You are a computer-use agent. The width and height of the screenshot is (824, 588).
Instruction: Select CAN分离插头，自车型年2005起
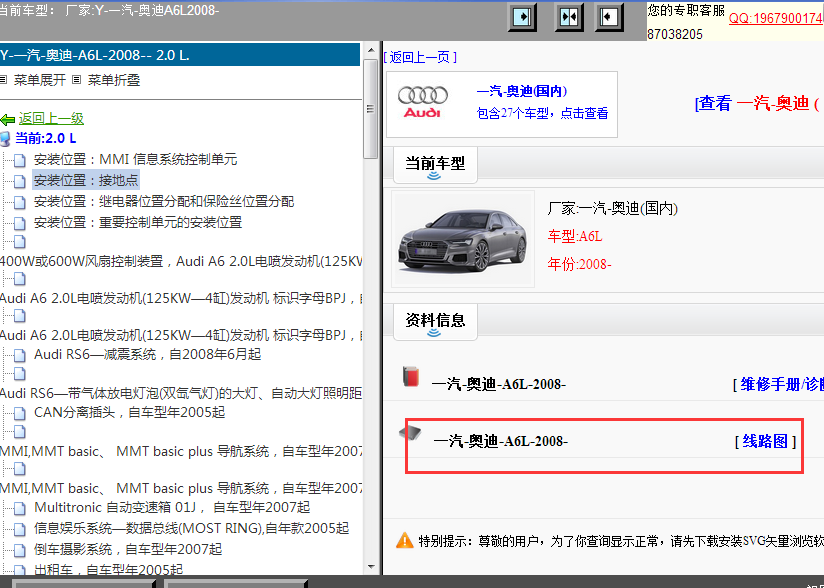point(129,412)
